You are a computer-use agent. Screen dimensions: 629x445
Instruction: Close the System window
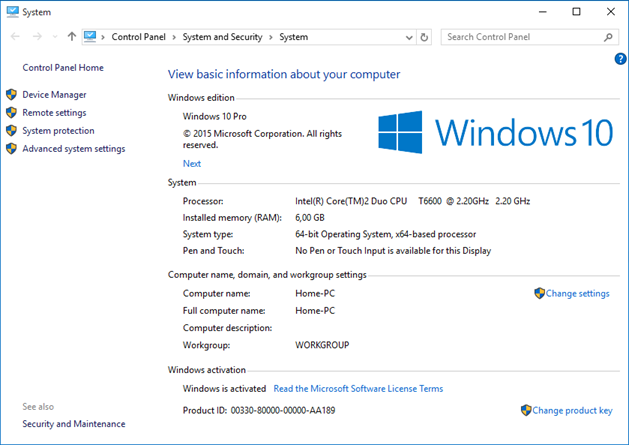[611, 12]
